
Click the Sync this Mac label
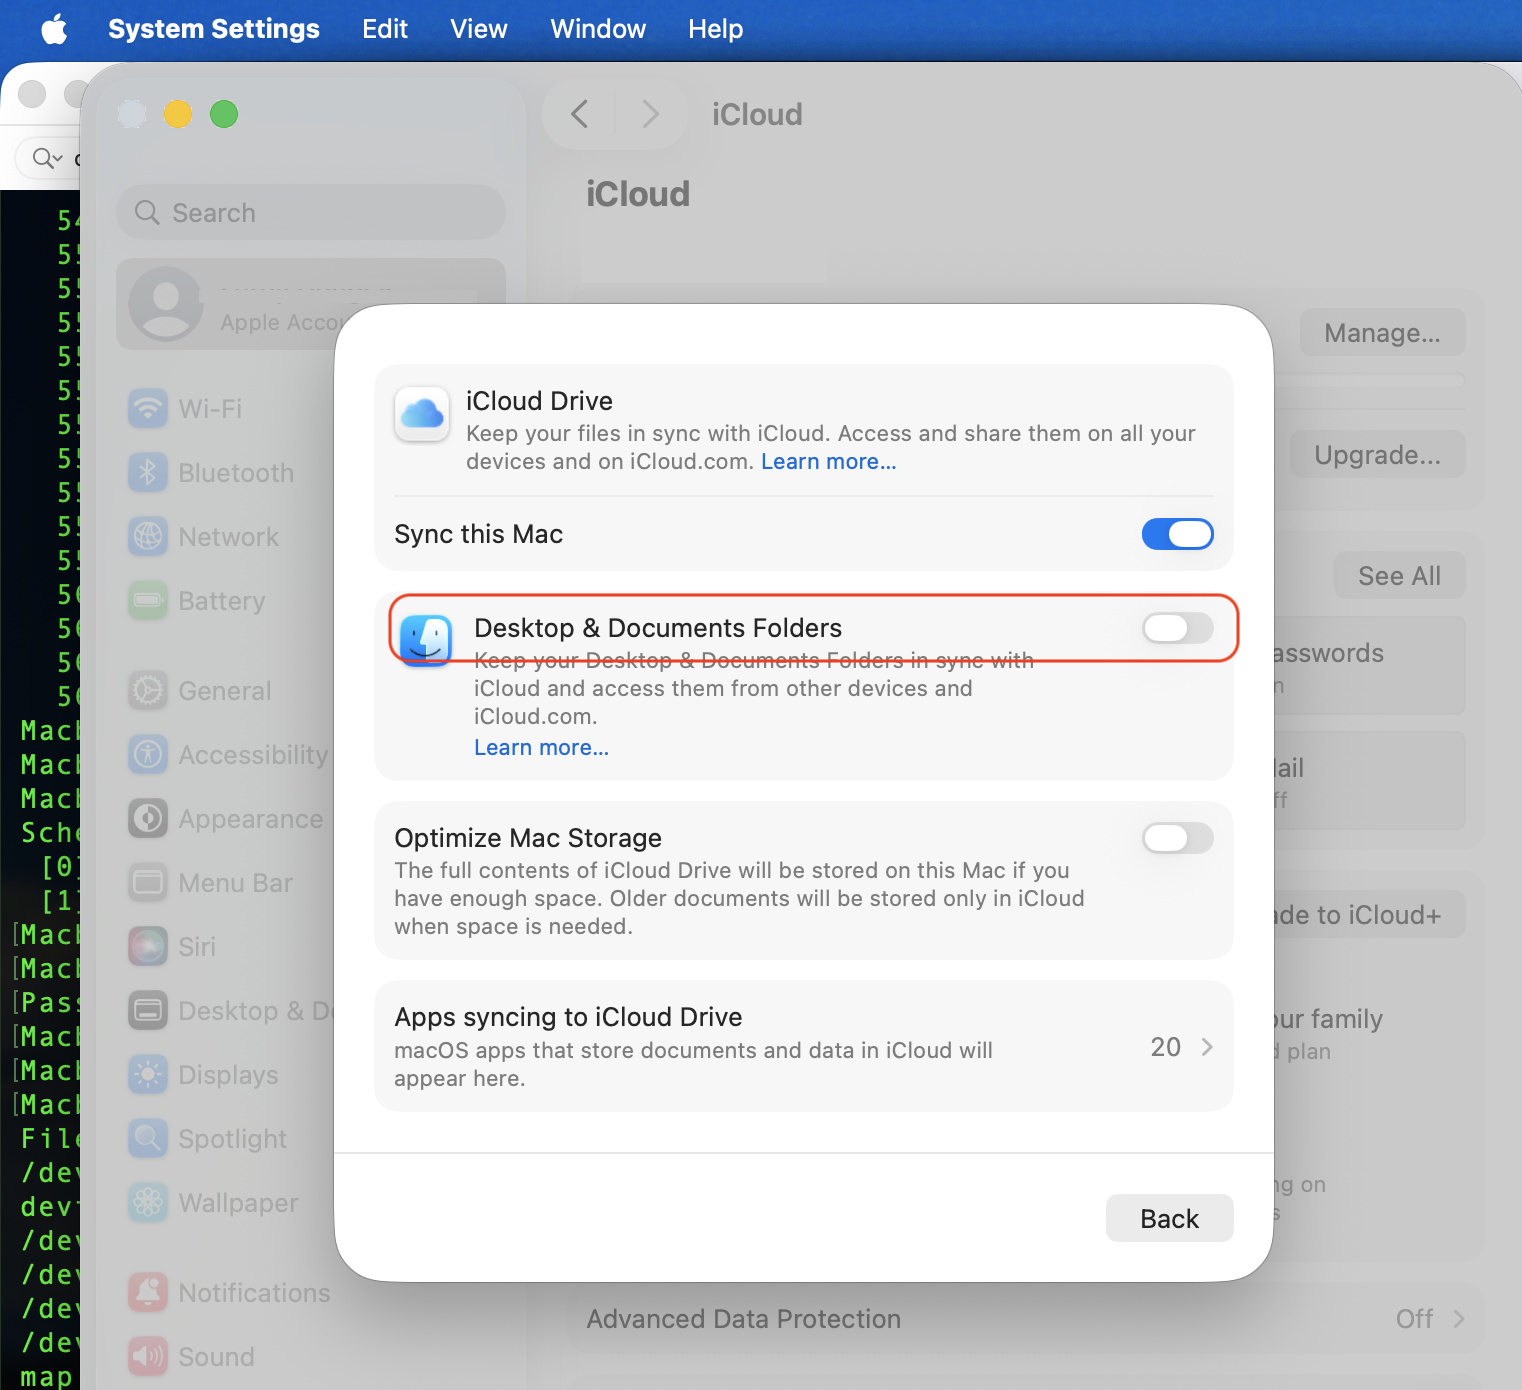click(x=478, y=534)
